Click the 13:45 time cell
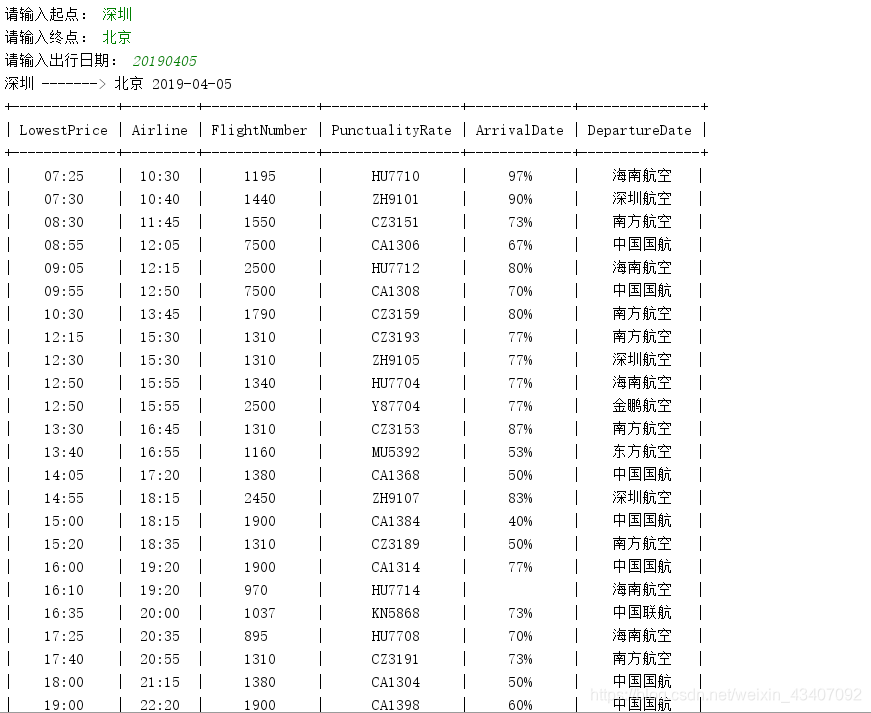Screen dimensions: 871x713 click(159, 314)
